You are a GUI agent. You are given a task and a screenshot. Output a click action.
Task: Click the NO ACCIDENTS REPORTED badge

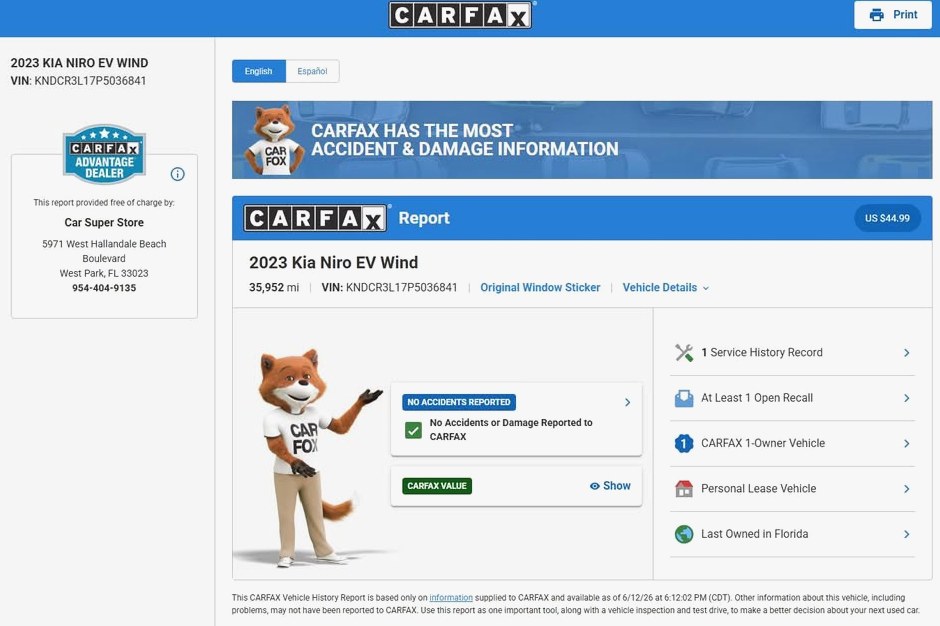pyautogui.click(x=459, y=402)
